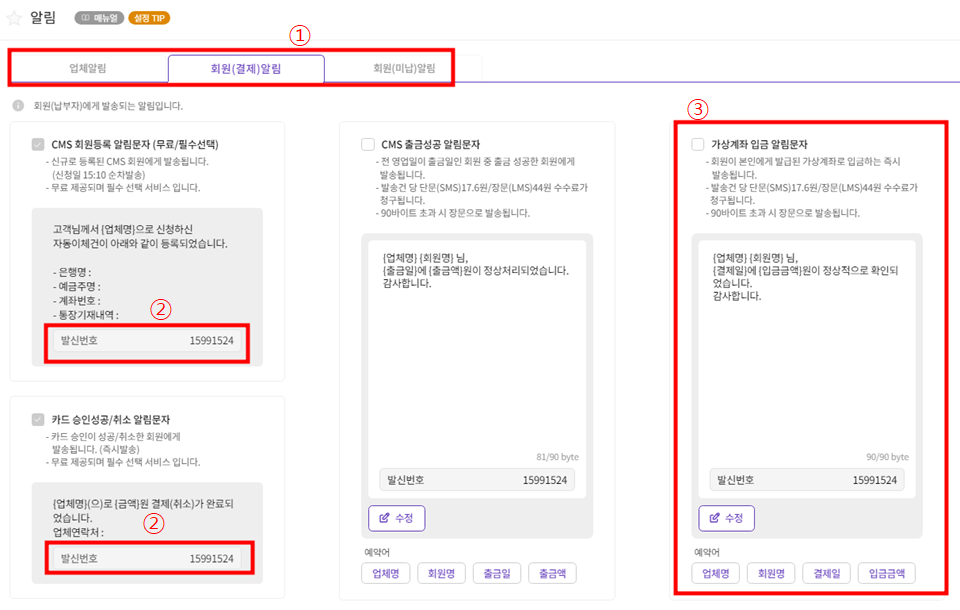The width and height of the screenshot is (960, 610).
Task: Toggle 카드 승인성공/취소 알림문자 checkbox
Action: pos(38,419)
